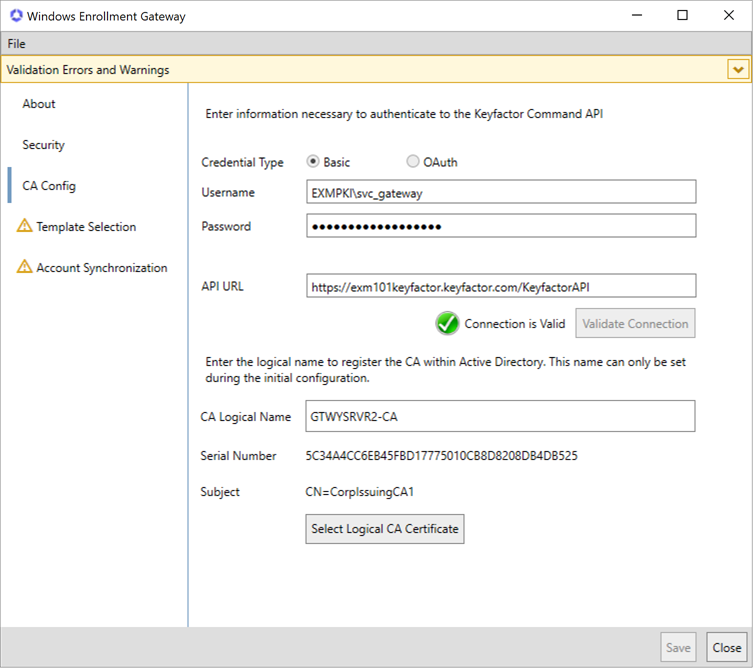Click the green Connection is Valid checkmark

(x=447, y=323)
